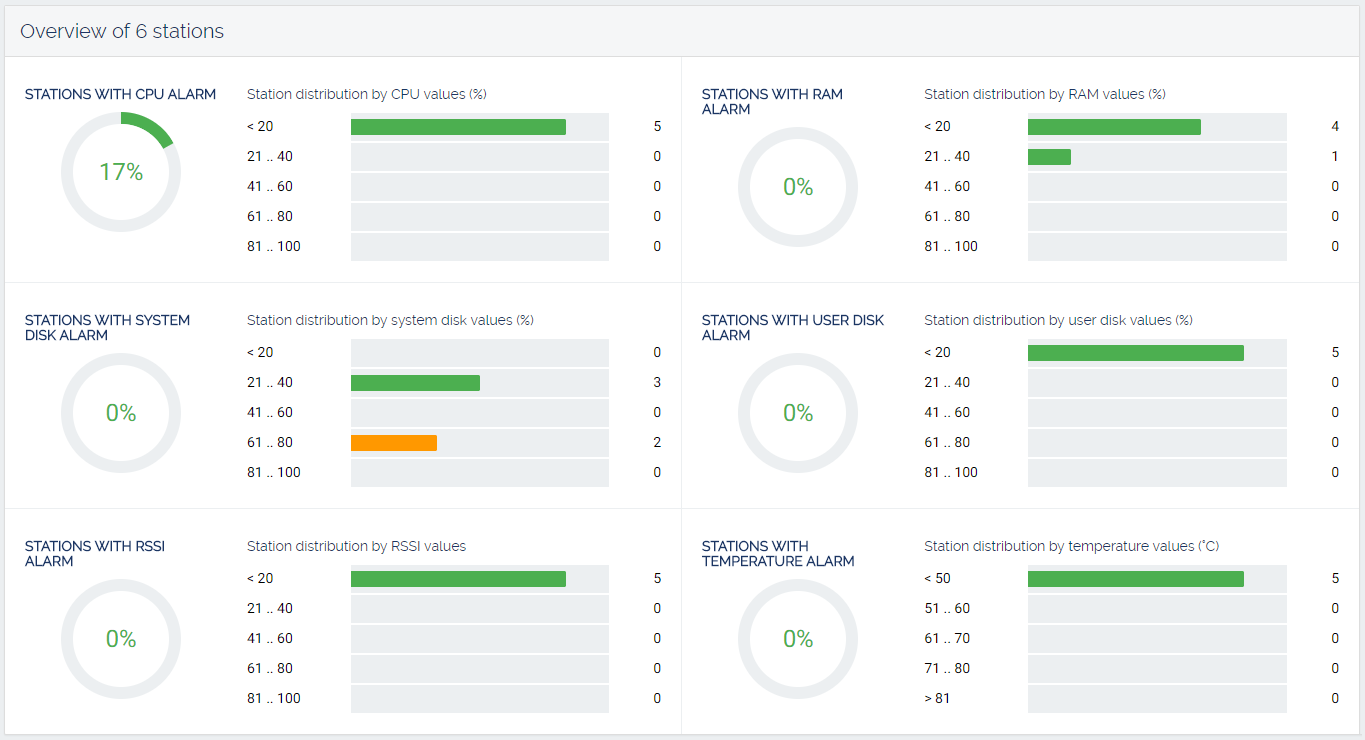1365x740 pixels.
Task: Click the green temperature '< 50' bar
Action: point(1135,579)
